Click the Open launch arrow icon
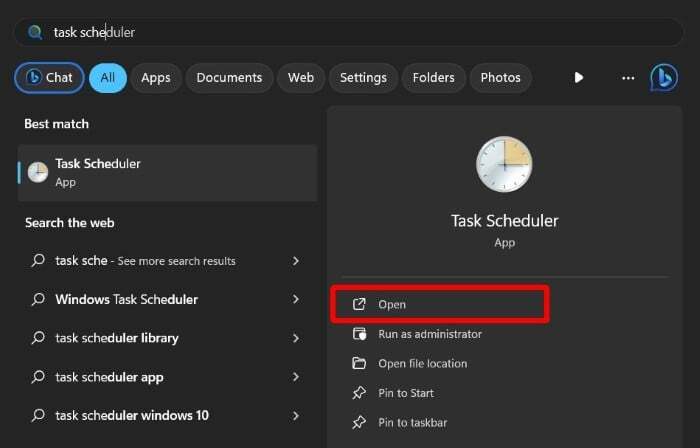This screenshot has width=700, height=448. click(359, 304)
